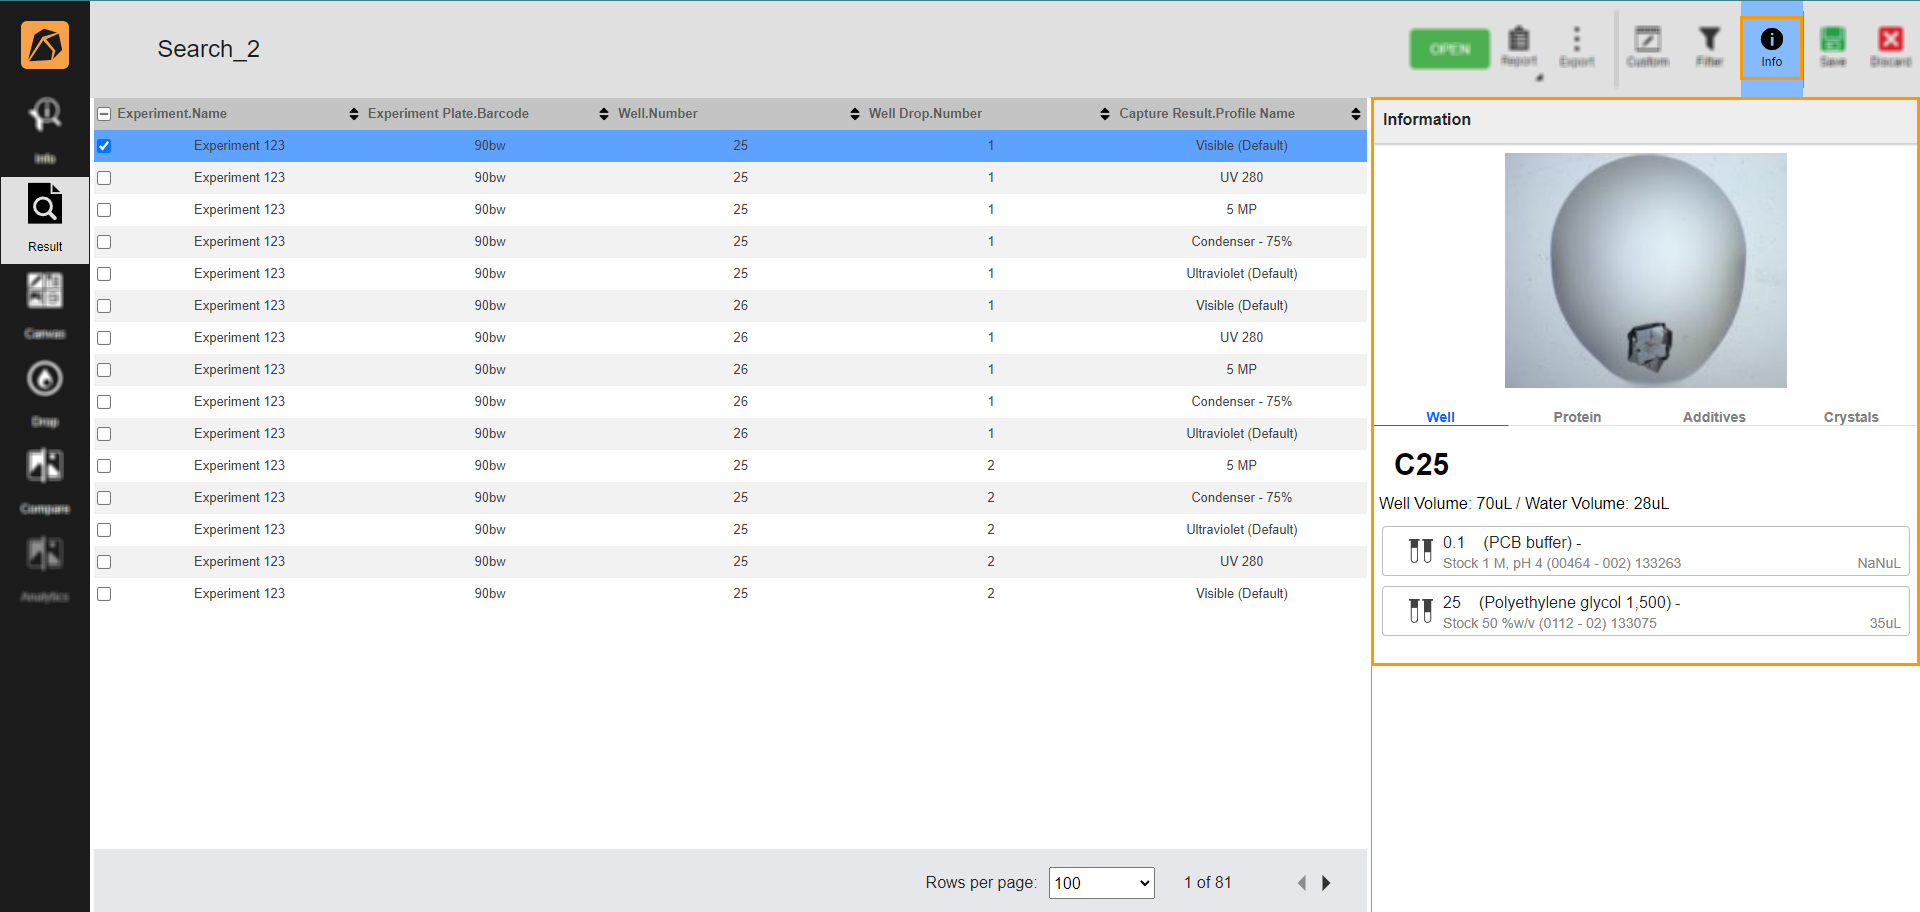Click the Rock Maker logo icon
The height and width of the screenshot is (912, 1920).
pyautogui.click(x=45, y=45)
